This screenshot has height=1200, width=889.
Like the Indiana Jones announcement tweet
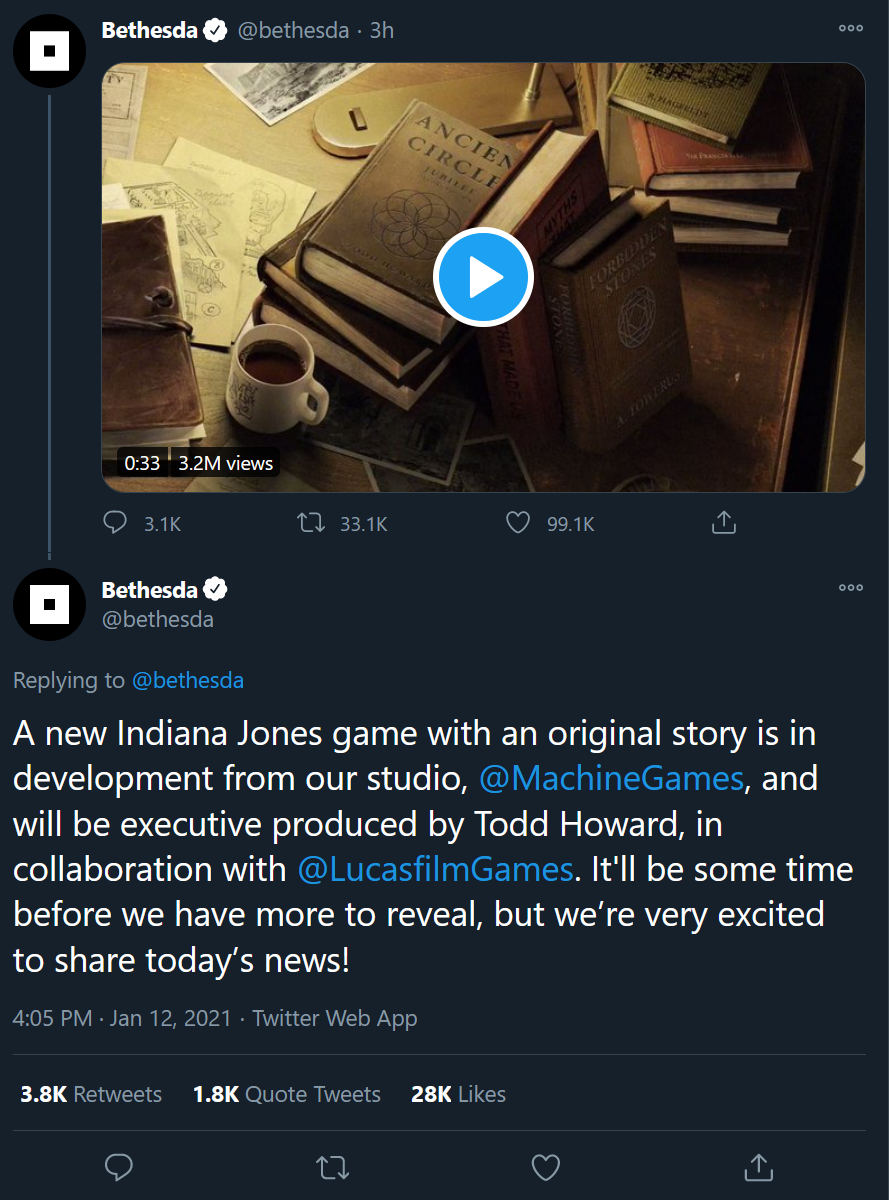pos(545,1166)
